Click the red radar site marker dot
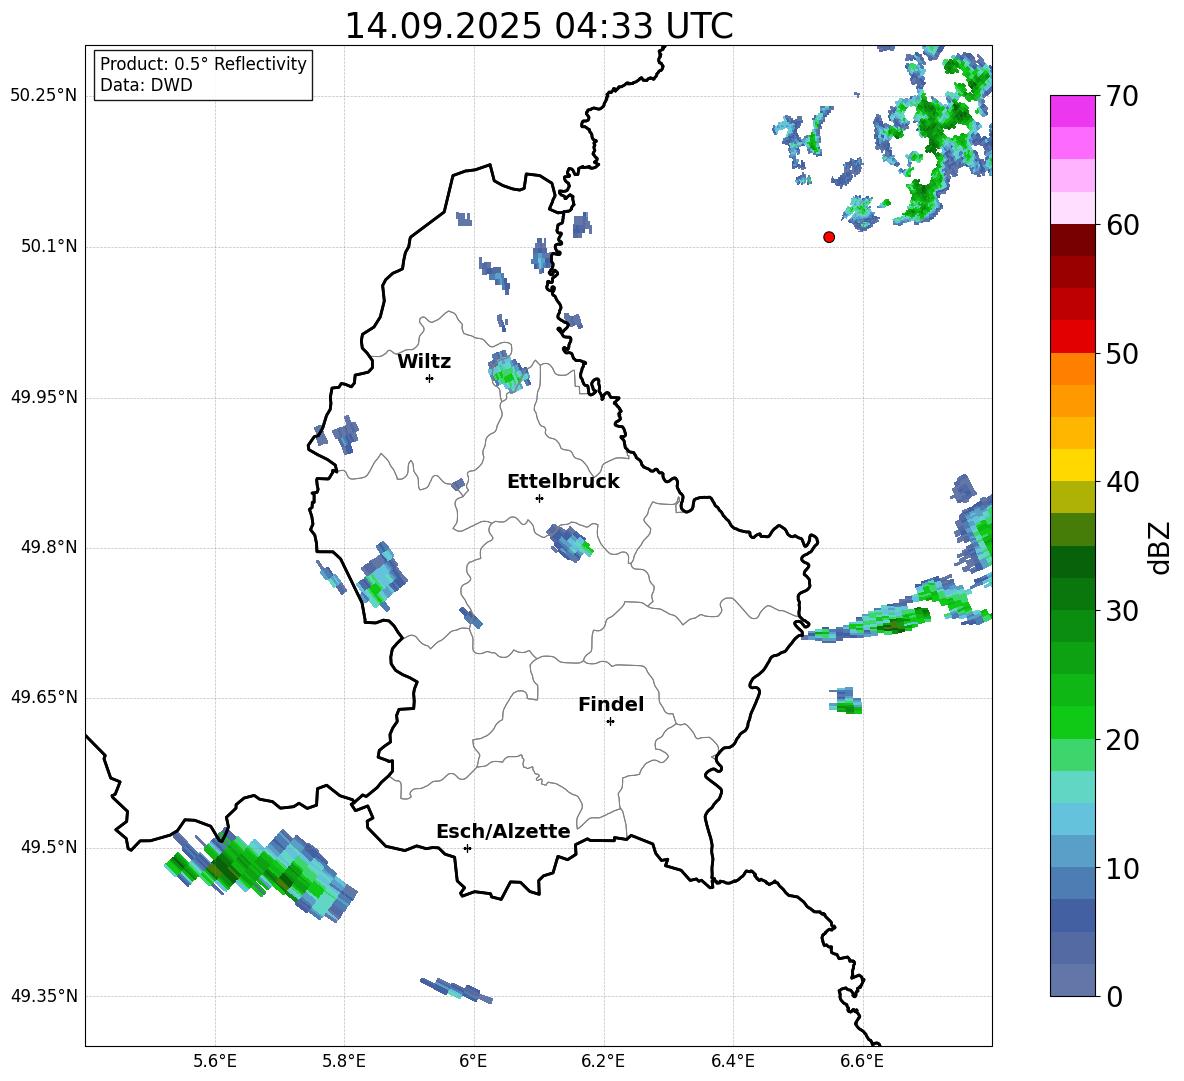The image size is (1184, 1081). pyautogui.click(x=829, y=237)
